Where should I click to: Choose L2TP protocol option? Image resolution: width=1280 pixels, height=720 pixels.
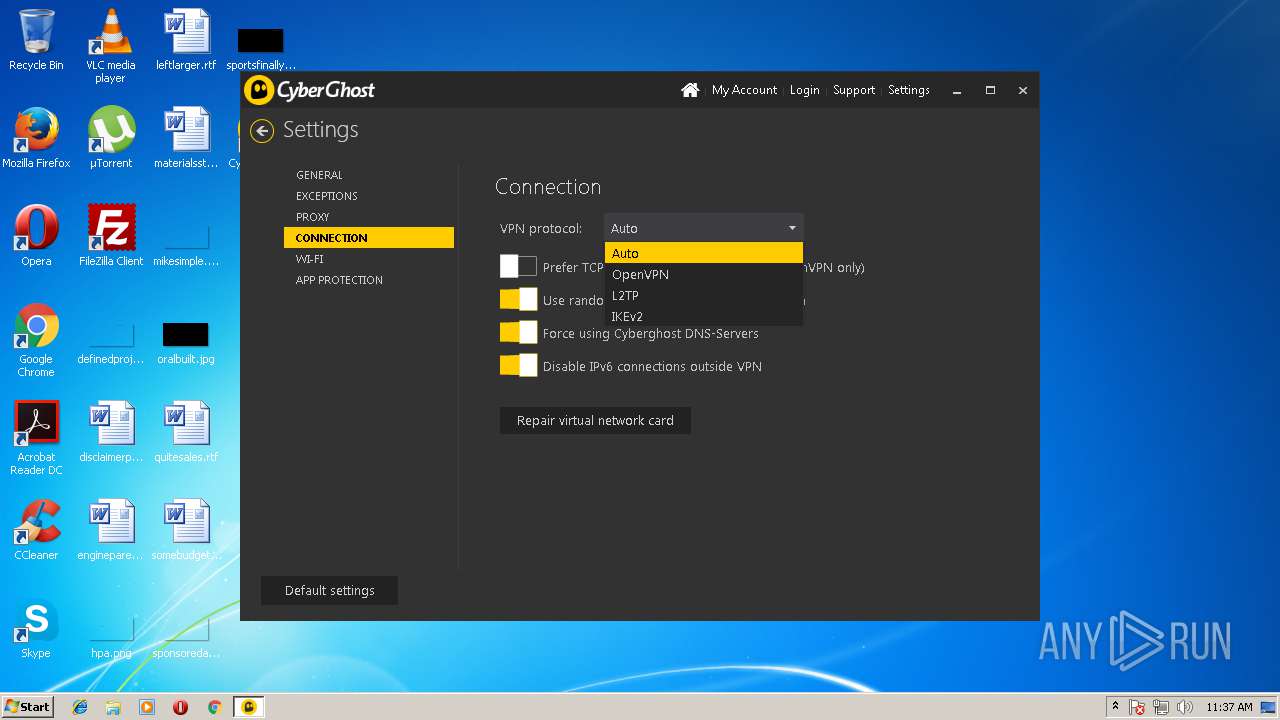click(x=703, y=295)
